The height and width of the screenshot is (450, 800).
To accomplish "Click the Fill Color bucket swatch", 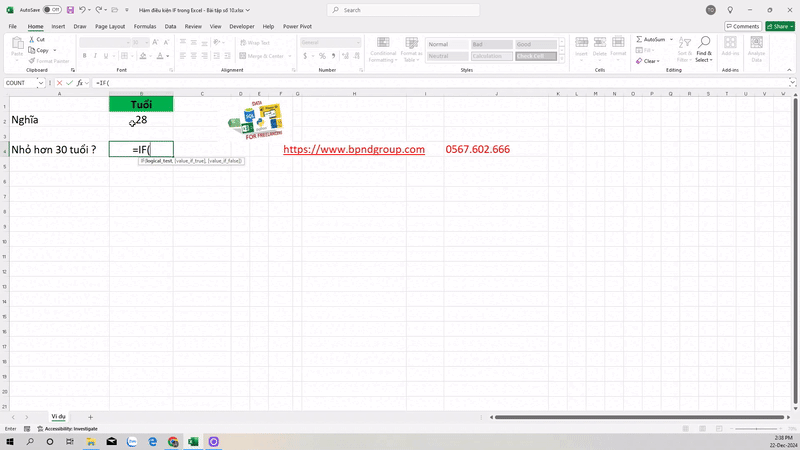I will pyautogui.click(x=143, y=56).
